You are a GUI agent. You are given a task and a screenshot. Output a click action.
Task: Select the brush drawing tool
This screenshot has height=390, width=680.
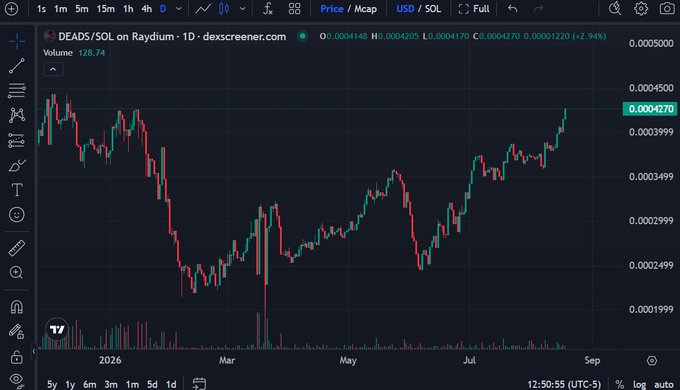coord(17,165)
